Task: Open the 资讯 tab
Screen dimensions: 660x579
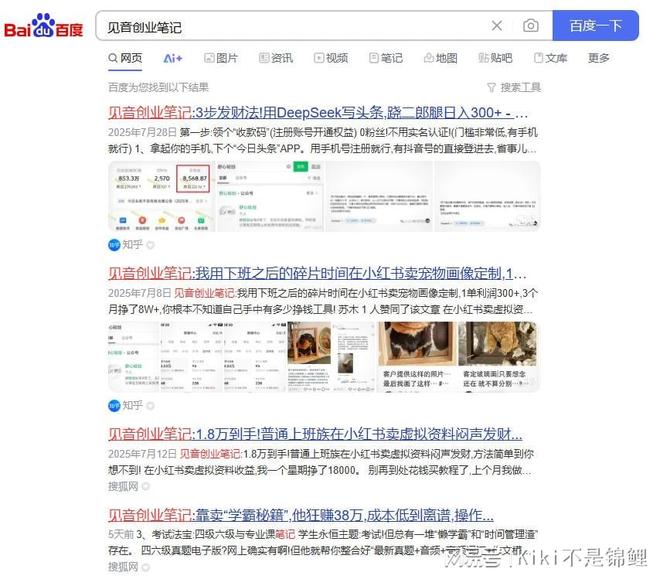Action: coord(276,58)
